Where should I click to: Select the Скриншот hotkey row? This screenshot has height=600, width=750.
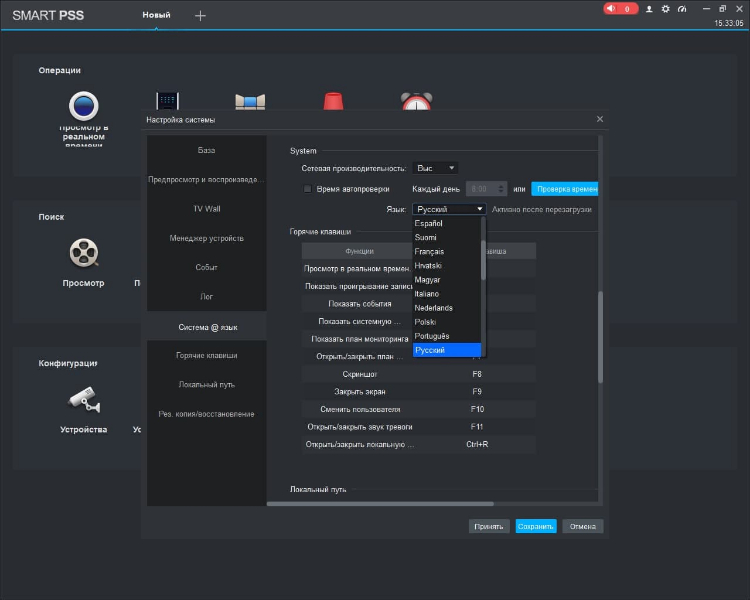(x=419, y=374)
